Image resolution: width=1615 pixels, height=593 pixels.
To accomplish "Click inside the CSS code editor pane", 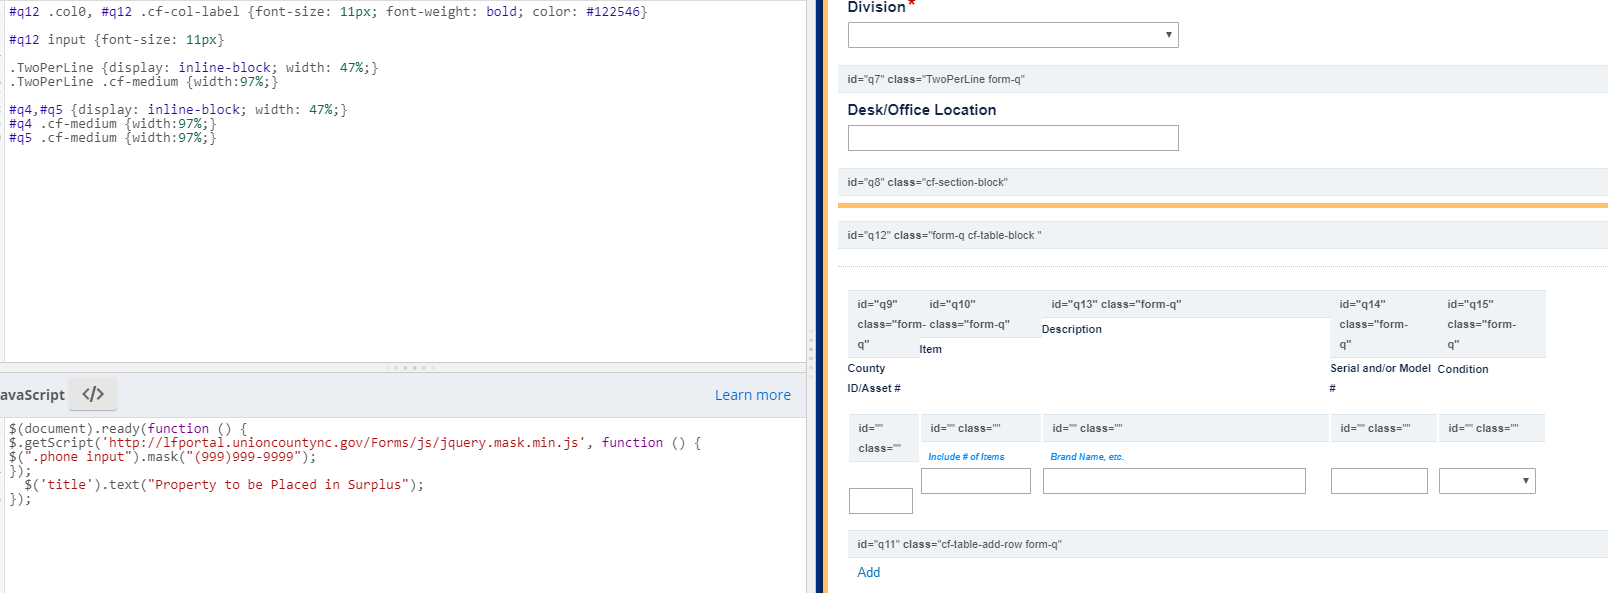I will pyautogui.click(x=400, y=250).
